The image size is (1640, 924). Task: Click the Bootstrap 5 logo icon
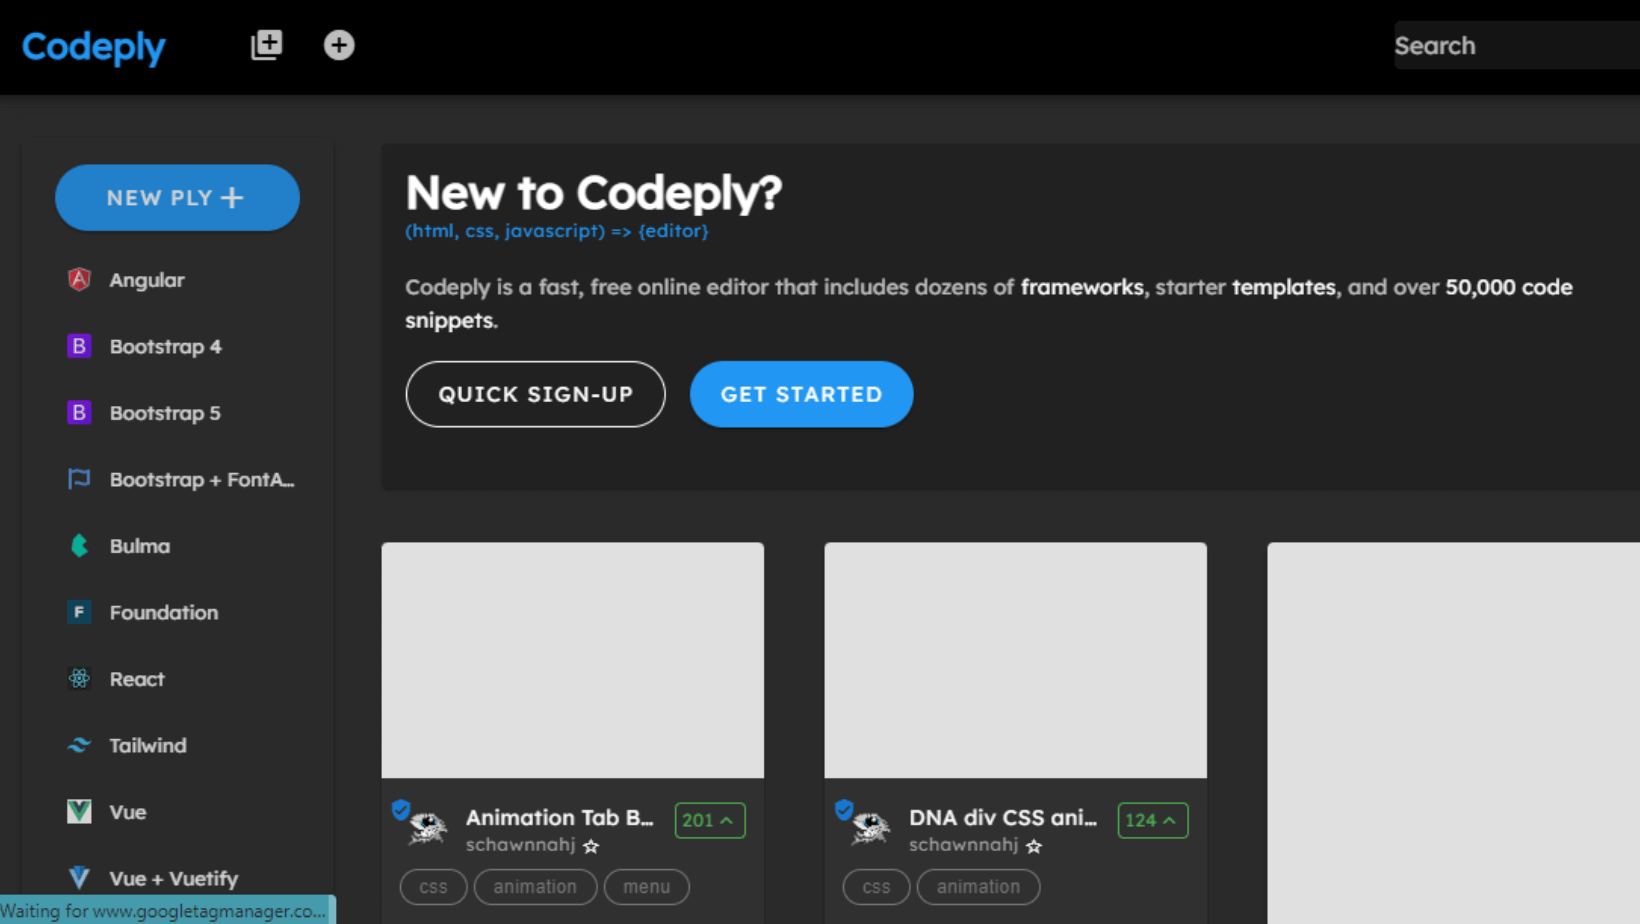79,413
